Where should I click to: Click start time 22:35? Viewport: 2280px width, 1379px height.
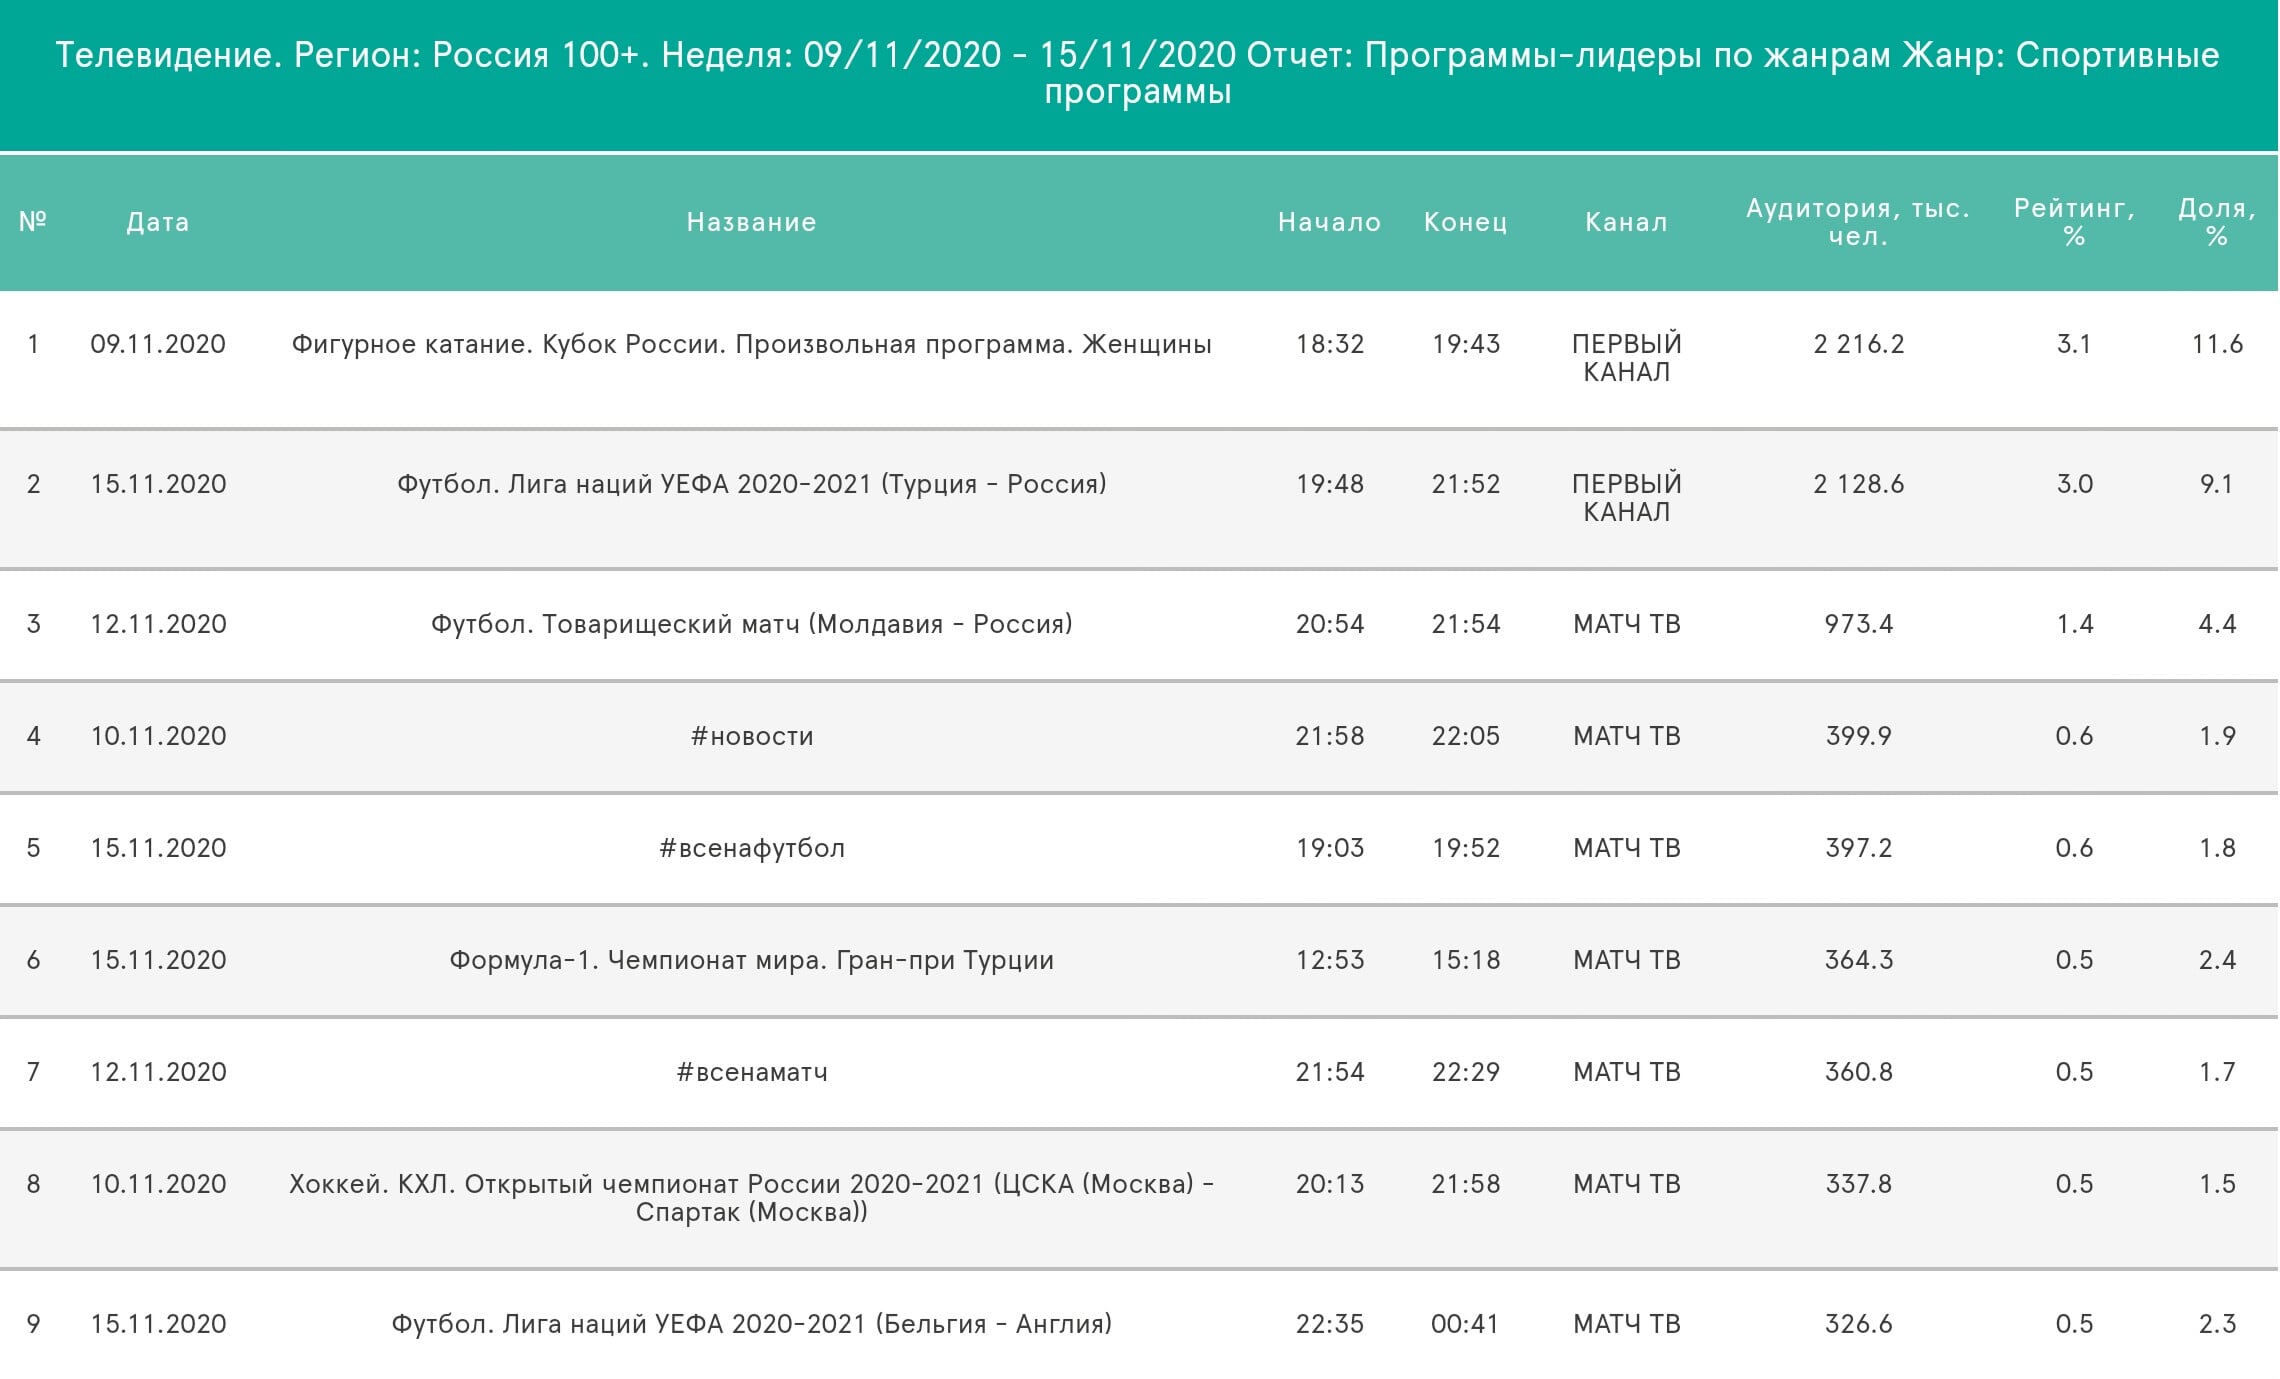click(x=1330, y=1324)
